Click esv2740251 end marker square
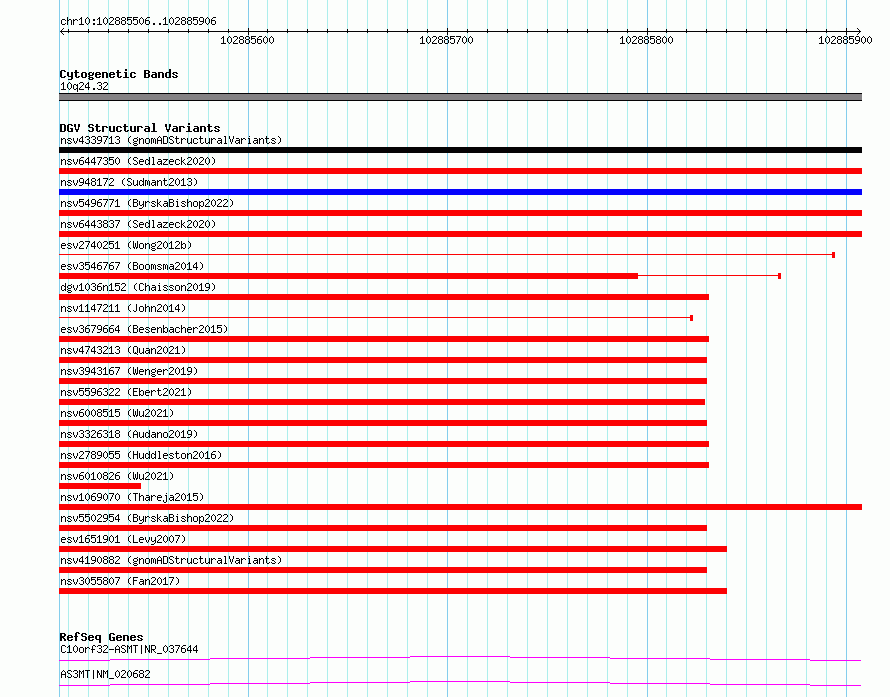Image resolution: width=890 pixels, height=697 pixels. click(833, 255)
